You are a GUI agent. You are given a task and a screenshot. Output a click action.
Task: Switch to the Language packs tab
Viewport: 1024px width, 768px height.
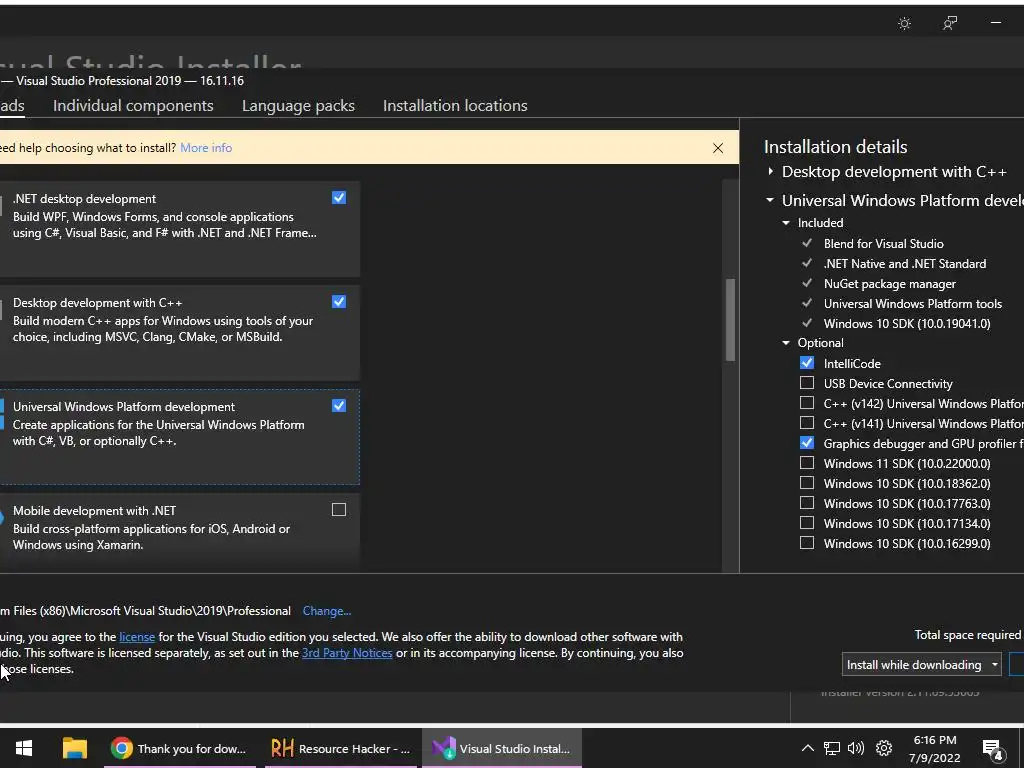click(x=298, y=106)
